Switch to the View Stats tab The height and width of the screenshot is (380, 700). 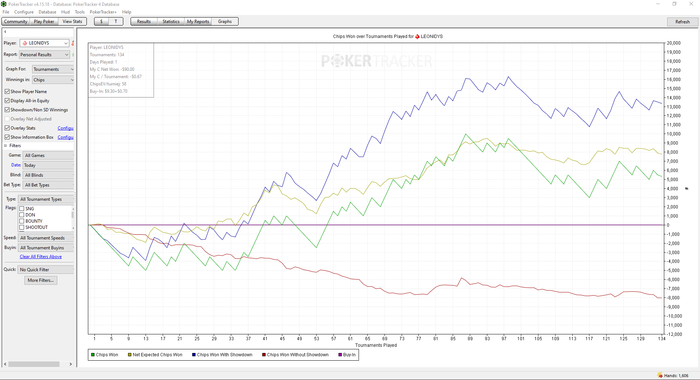point(72,21)
